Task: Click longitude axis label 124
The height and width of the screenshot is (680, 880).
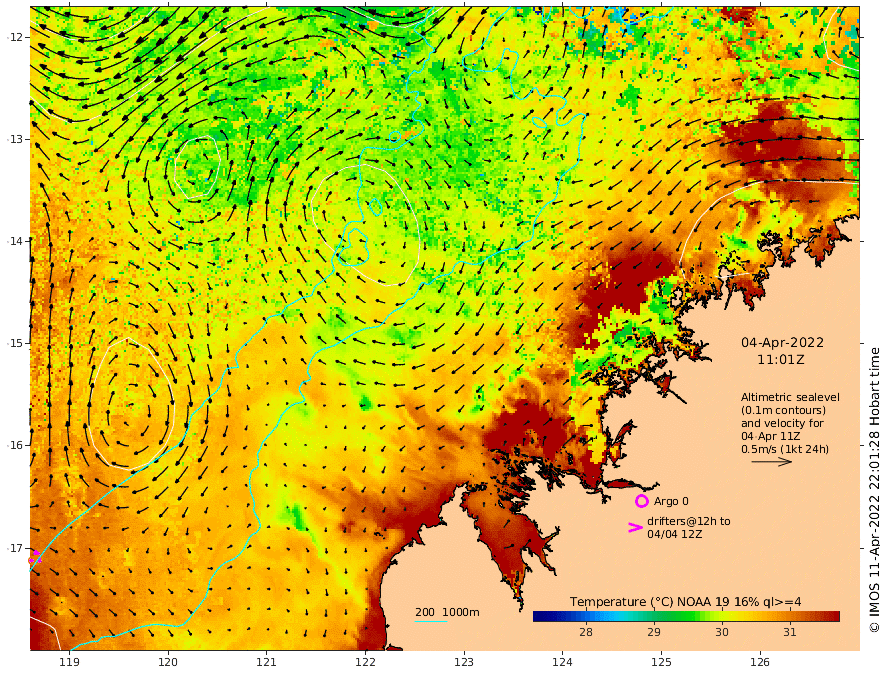Action: coord(562,662)
